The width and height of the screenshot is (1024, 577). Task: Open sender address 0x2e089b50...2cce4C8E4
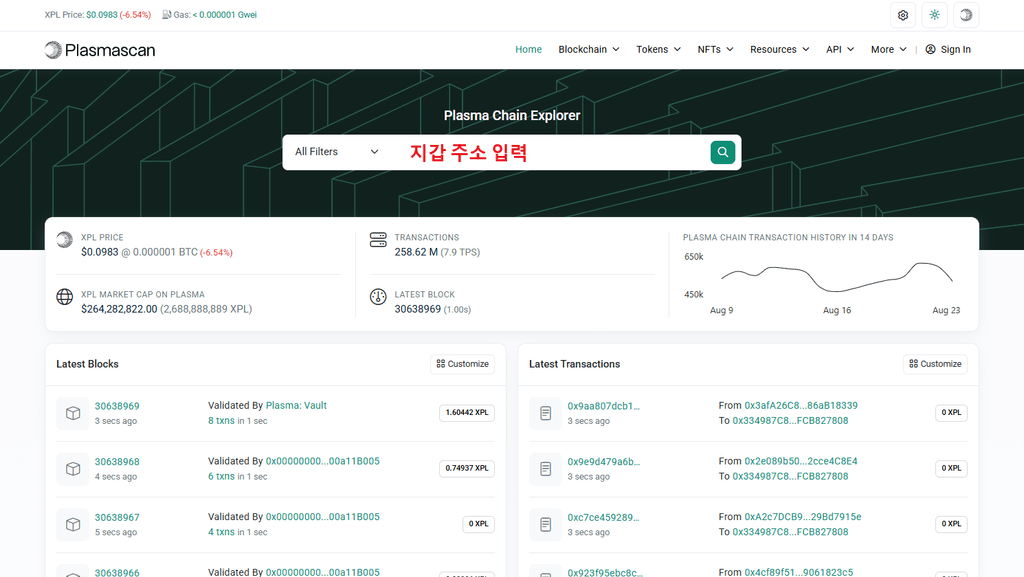click(x=801, y=461)
